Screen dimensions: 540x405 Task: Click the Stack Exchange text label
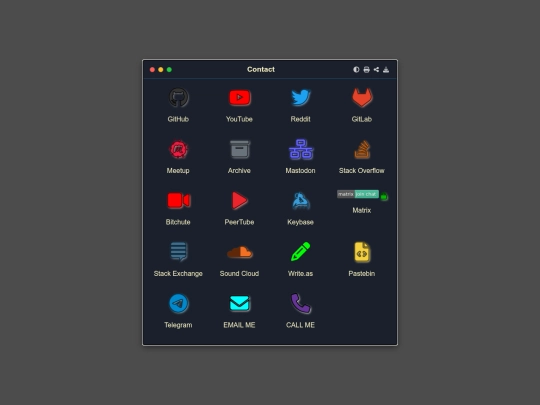point(178,273)
